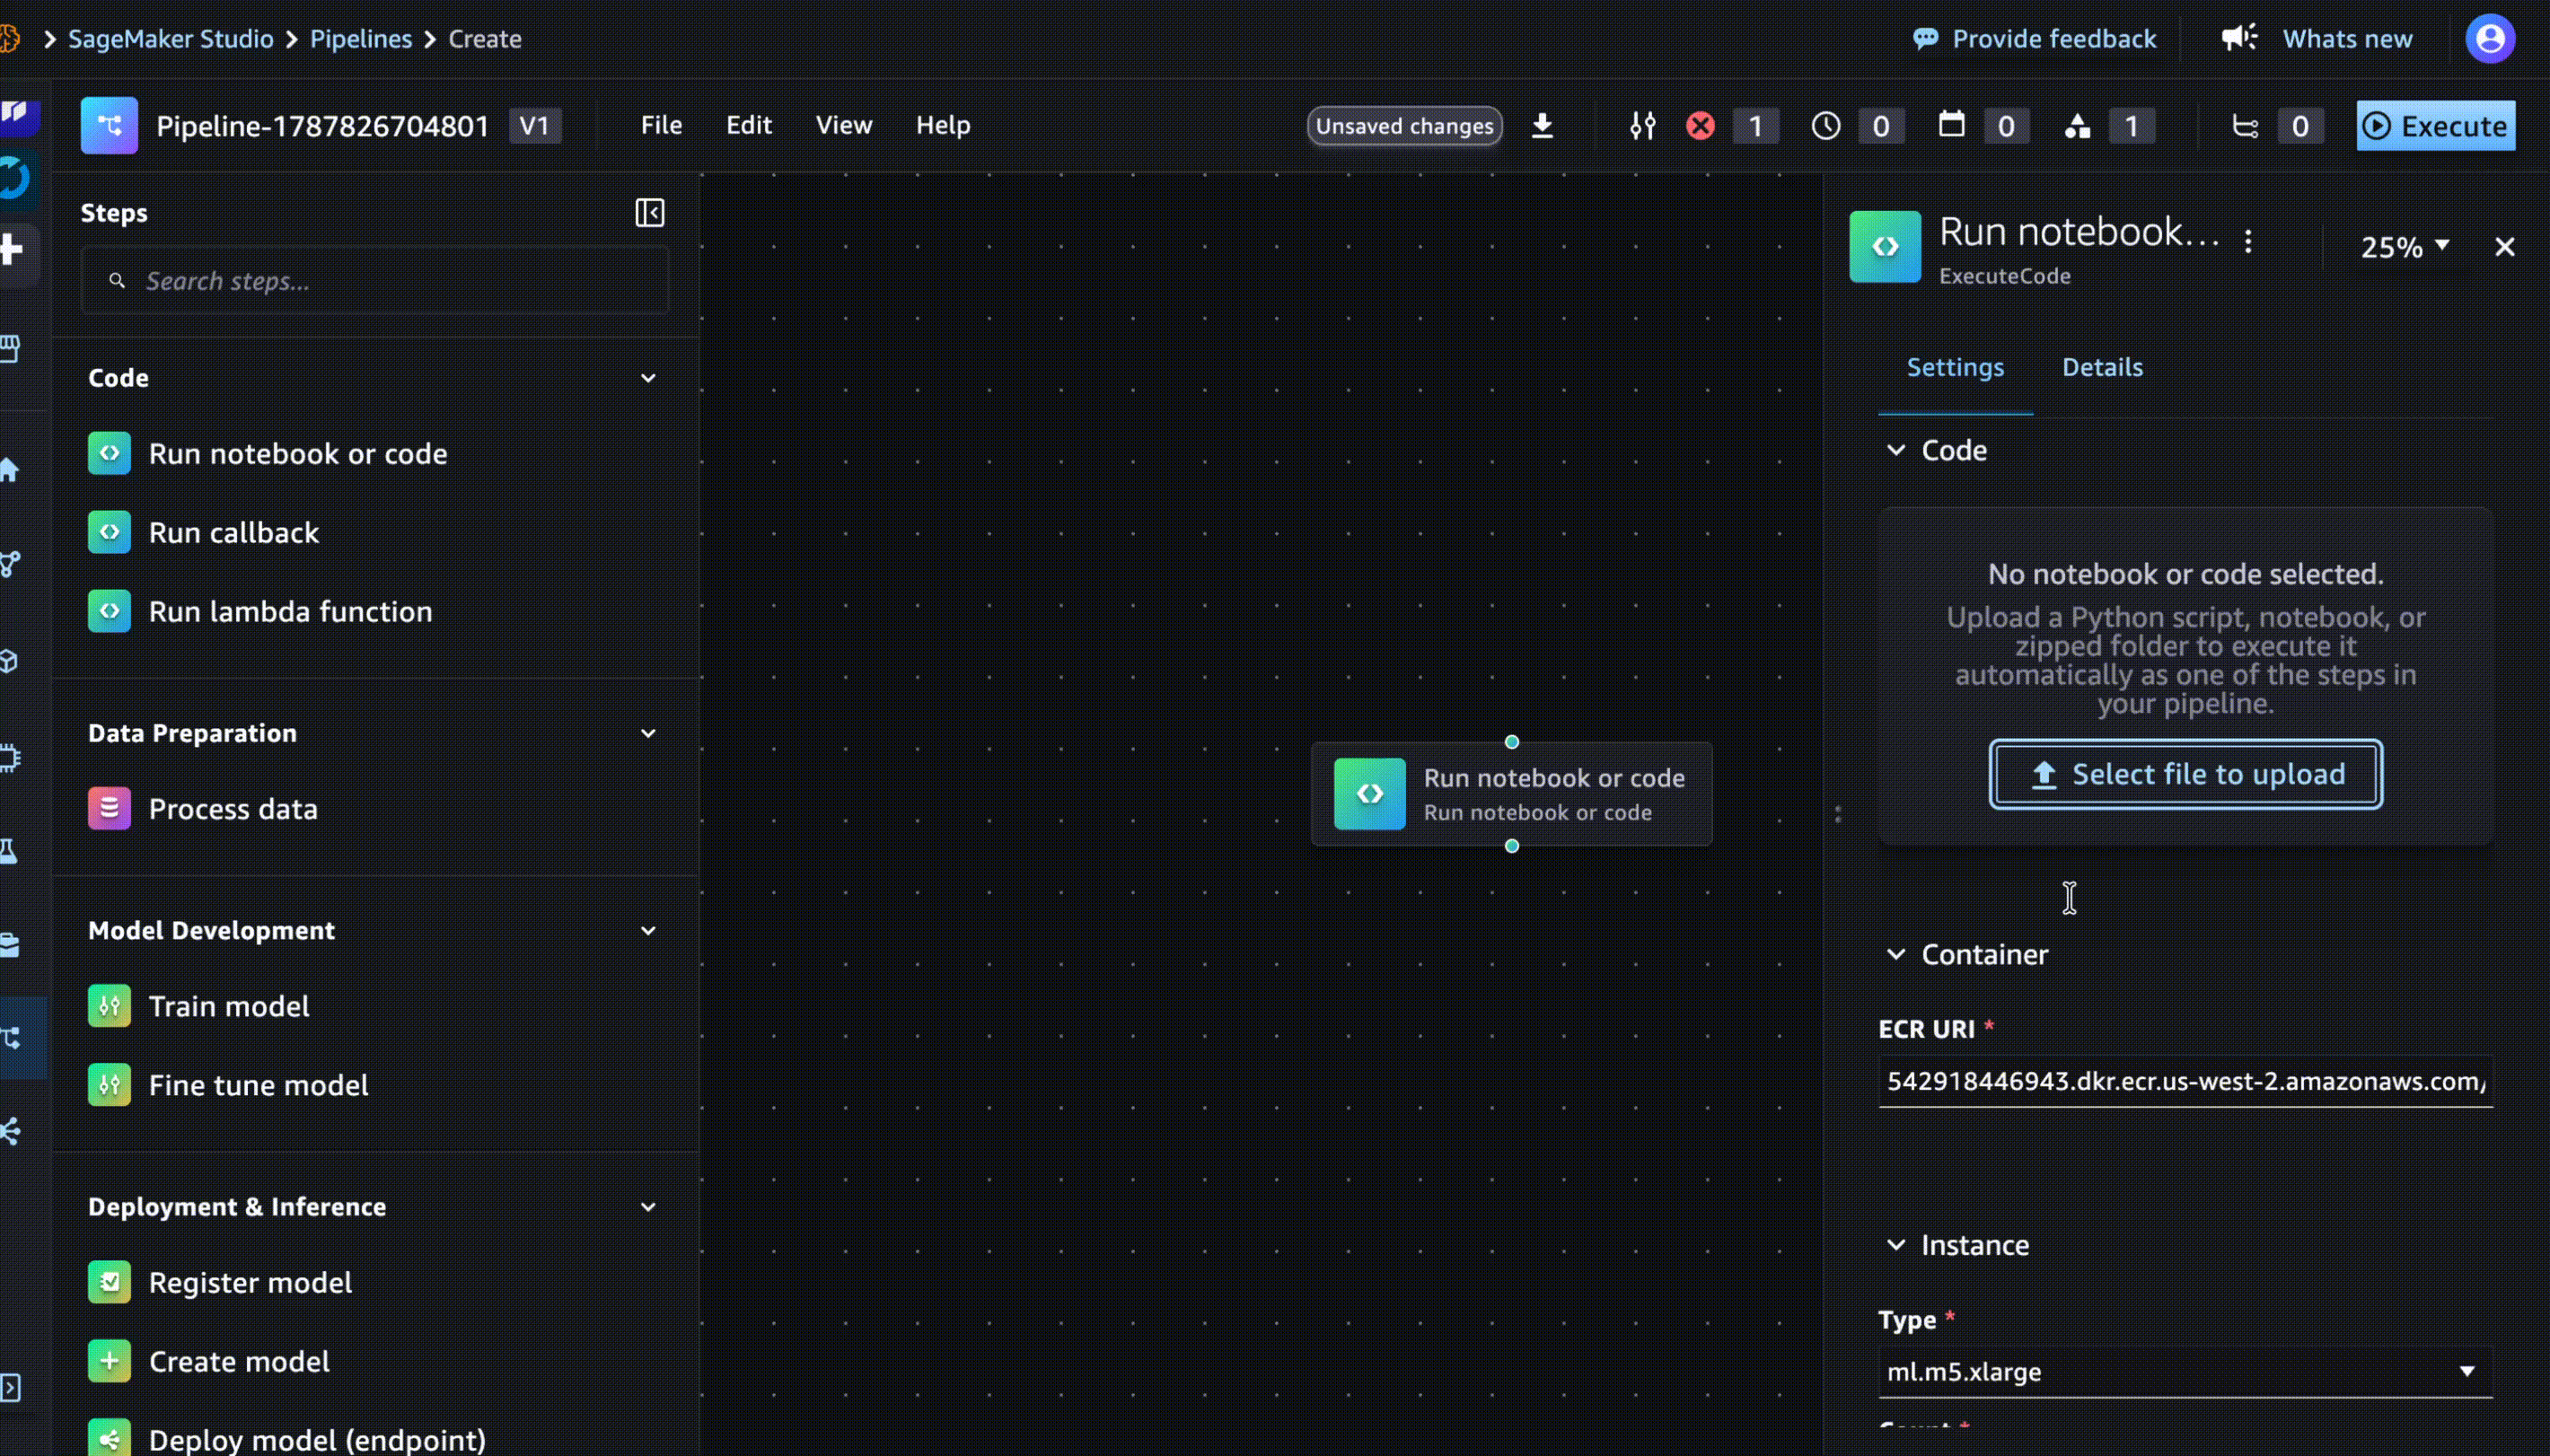Click the Process data step icon
Screen dimensions: 2550x1456
[109, 808]
